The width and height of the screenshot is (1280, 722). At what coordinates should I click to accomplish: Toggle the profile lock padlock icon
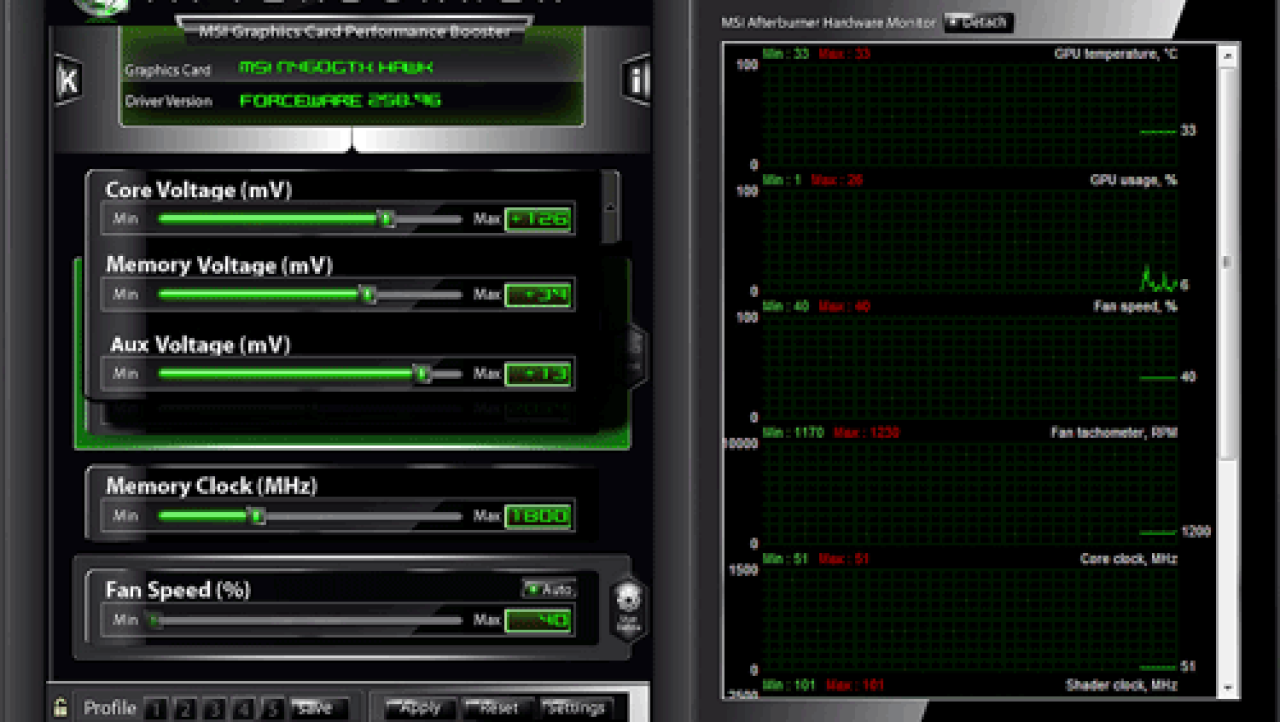click(61, 706)
